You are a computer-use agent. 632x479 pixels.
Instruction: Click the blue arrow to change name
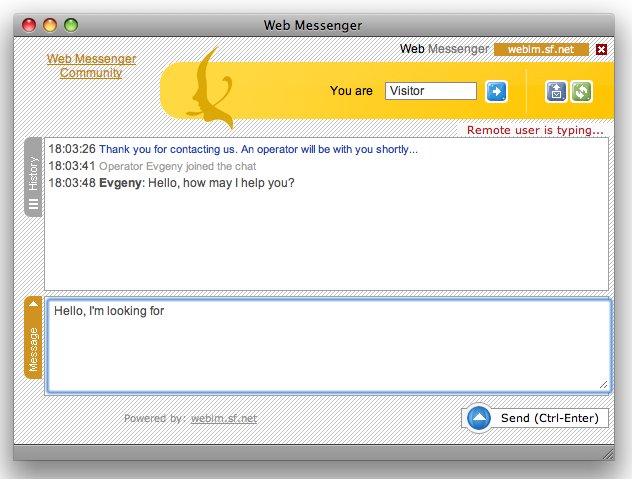pos(496,91)
